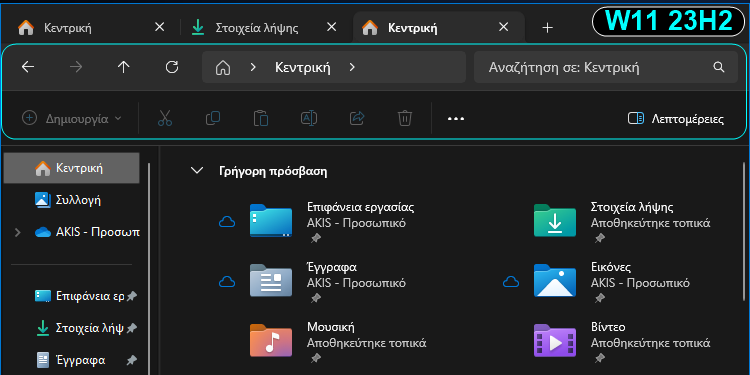The image size is (750, 375).
Task: Click the Γρήγορη πρόσβαση heading text
Action: (x=273, y=171)
